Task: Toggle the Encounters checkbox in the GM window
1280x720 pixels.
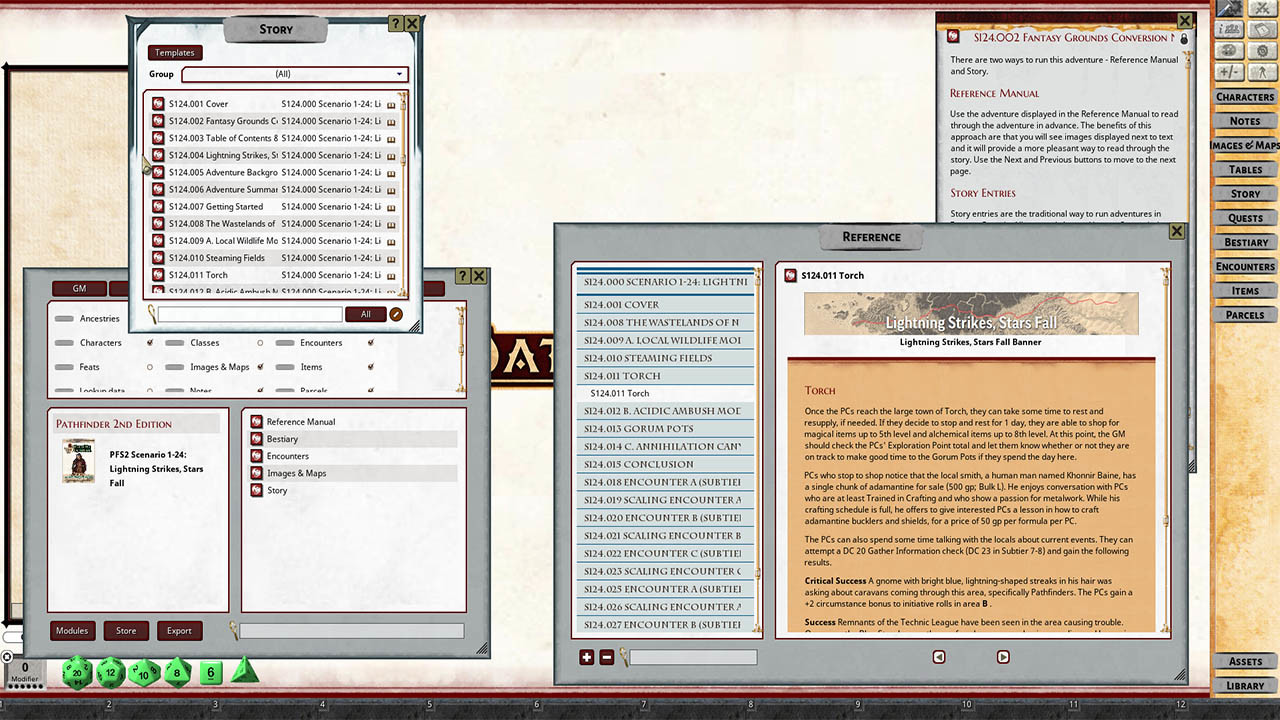Action: 370,343
